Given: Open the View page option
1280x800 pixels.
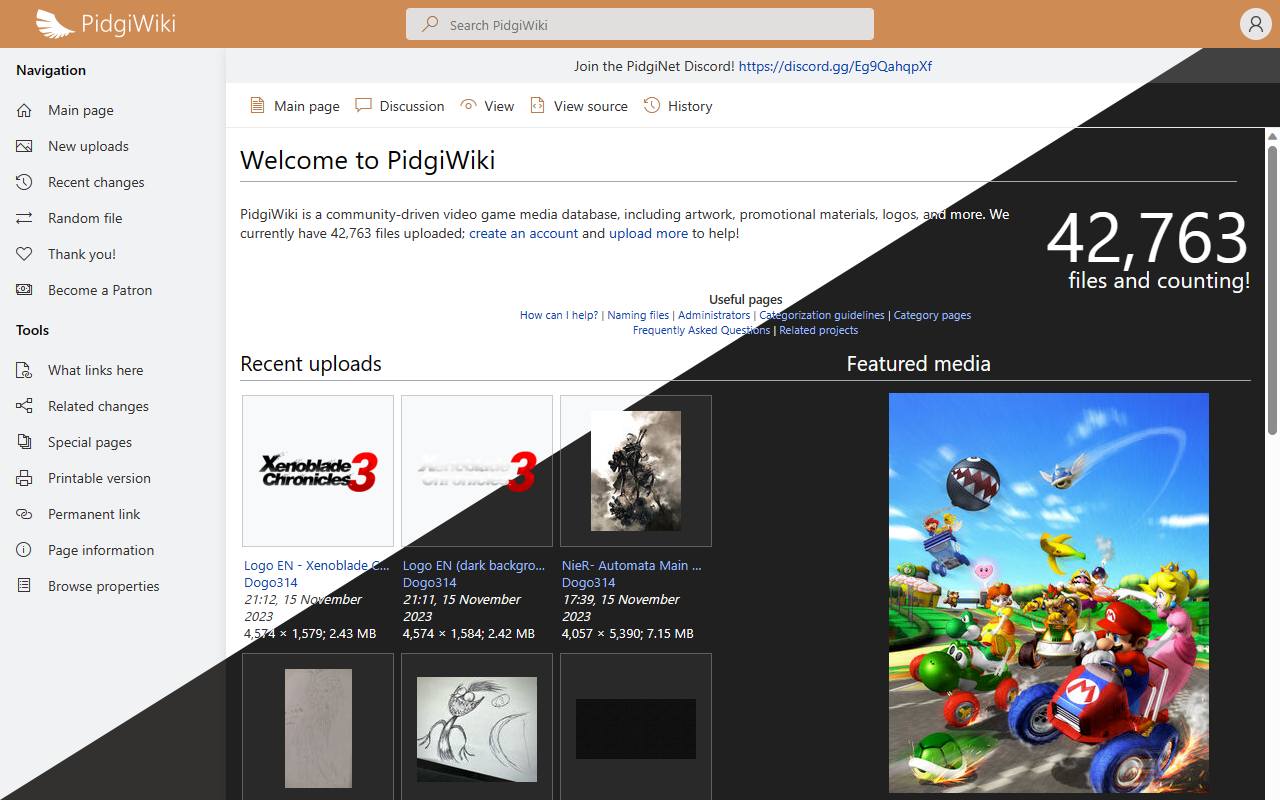Looking at the screenshot, I should point(487,105).
